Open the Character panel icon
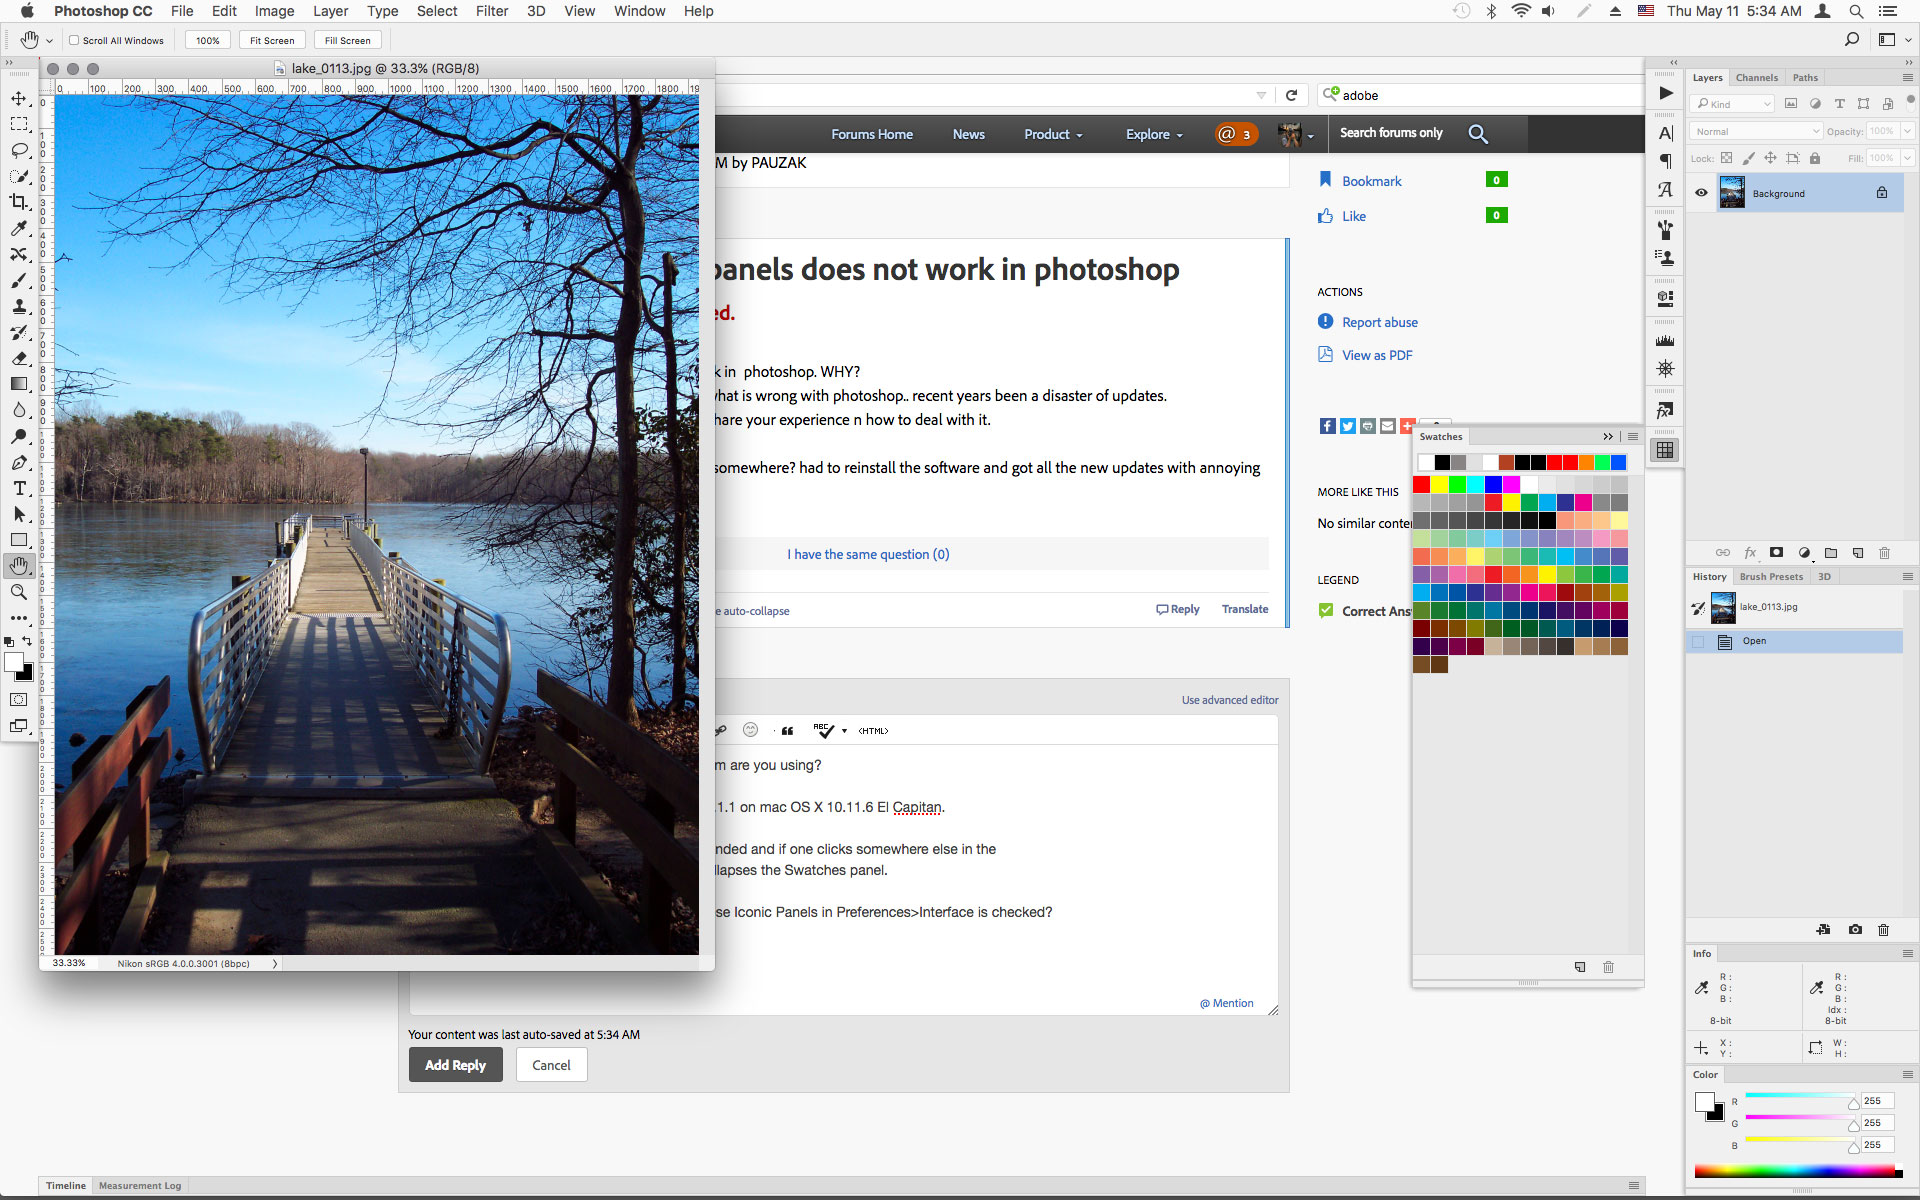Viewport: 1920px width, 1200px height. click(x=1665, y=133)
